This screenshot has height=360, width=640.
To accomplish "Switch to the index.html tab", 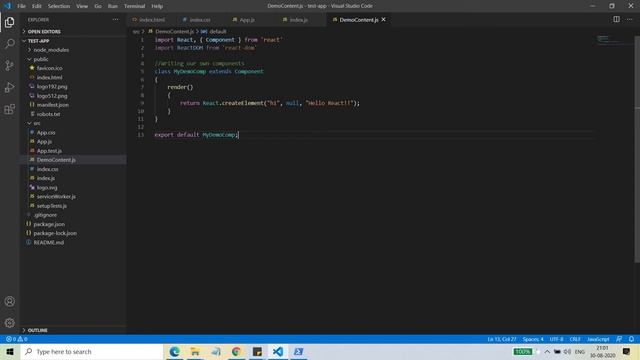I will click(151, 20).
